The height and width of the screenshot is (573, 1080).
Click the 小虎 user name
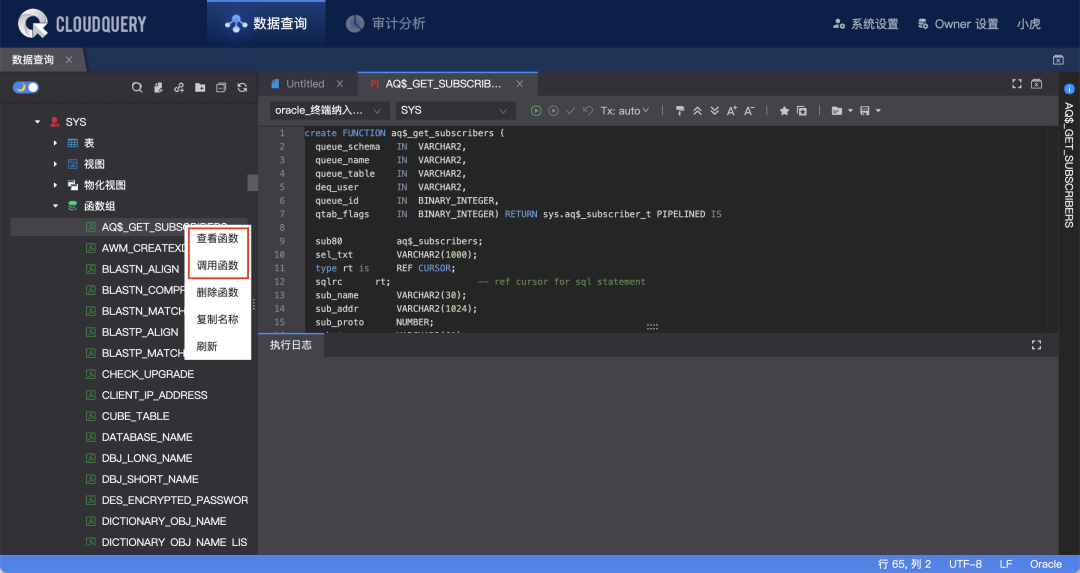[1028, 24]
